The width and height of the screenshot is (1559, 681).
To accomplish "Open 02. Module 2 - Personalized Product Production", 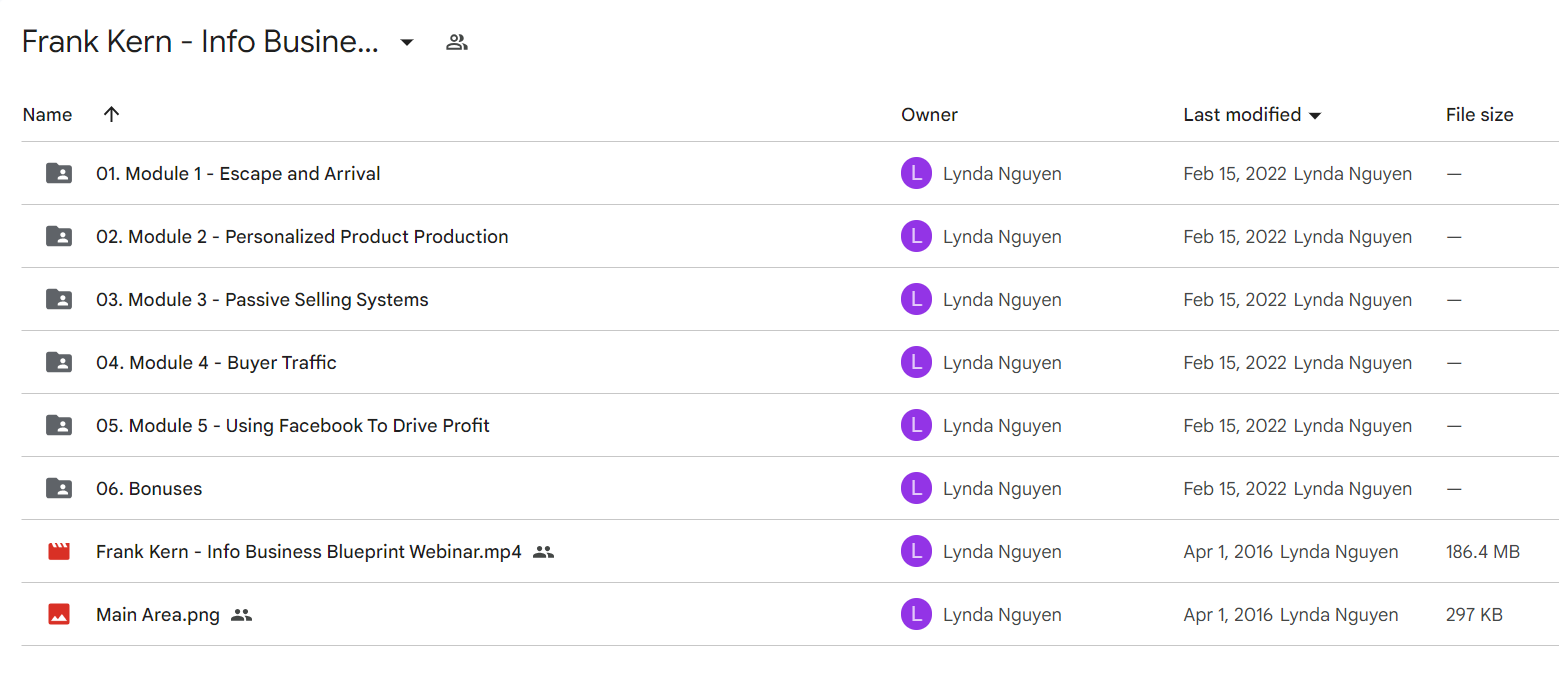I will pyautogui.click(x=302, y=237).
